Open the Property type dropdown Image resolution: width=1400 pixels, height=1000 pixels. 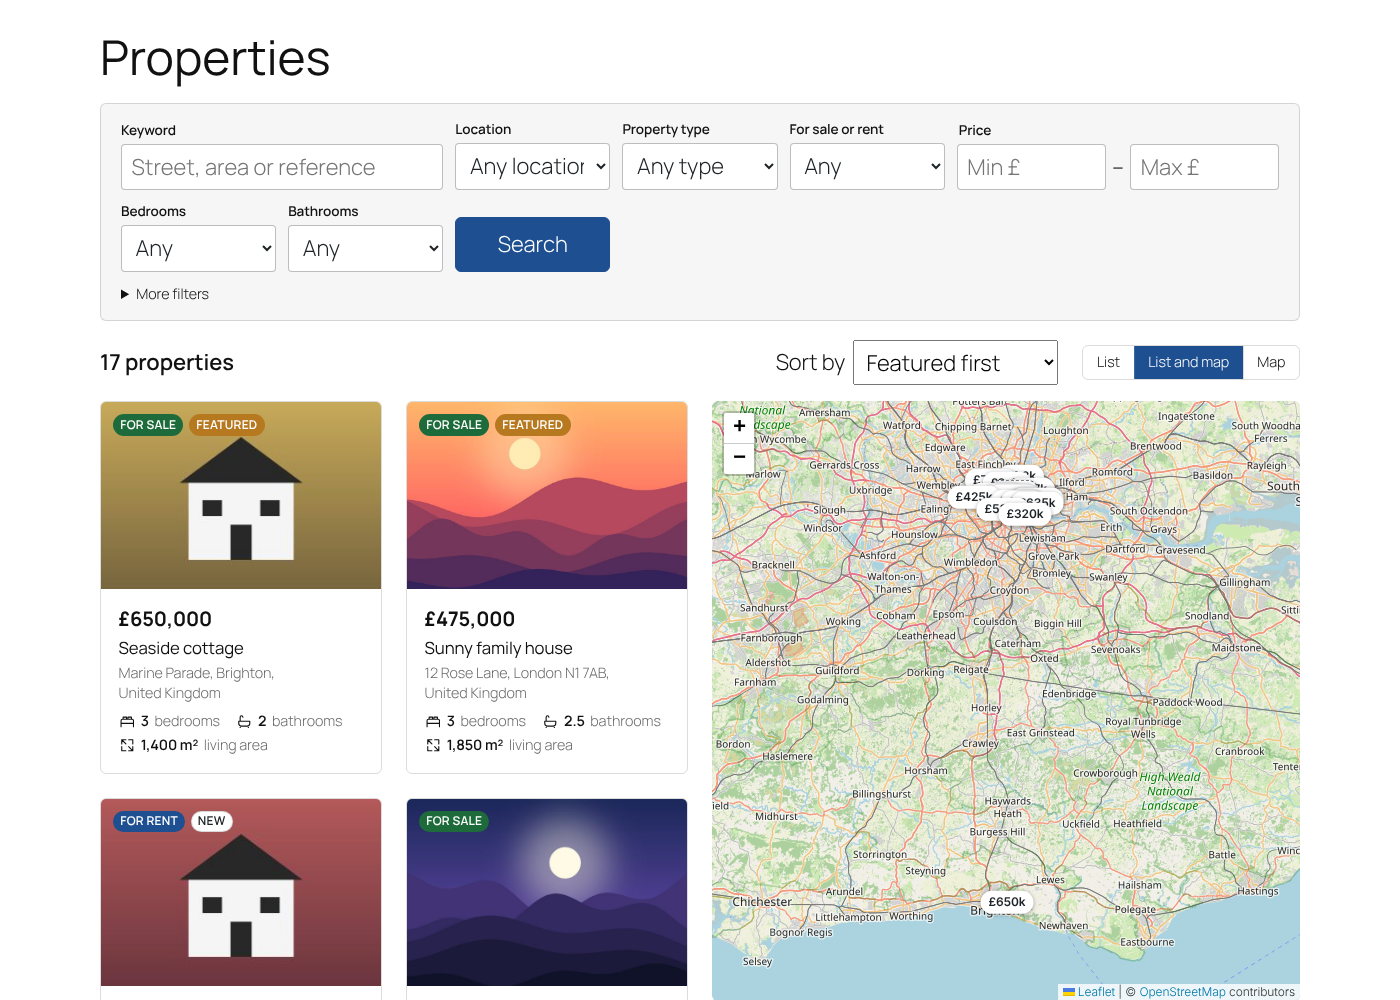(x=700, y=167)
